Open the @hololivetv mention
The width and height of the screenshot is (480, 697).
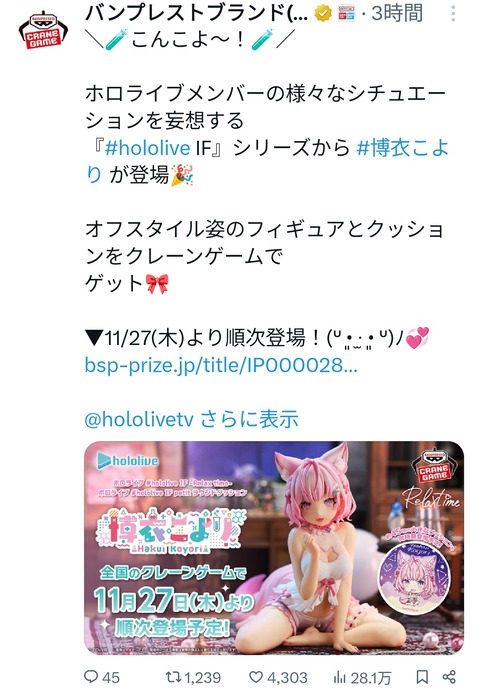pyautogui.click(x=139, y=419)
